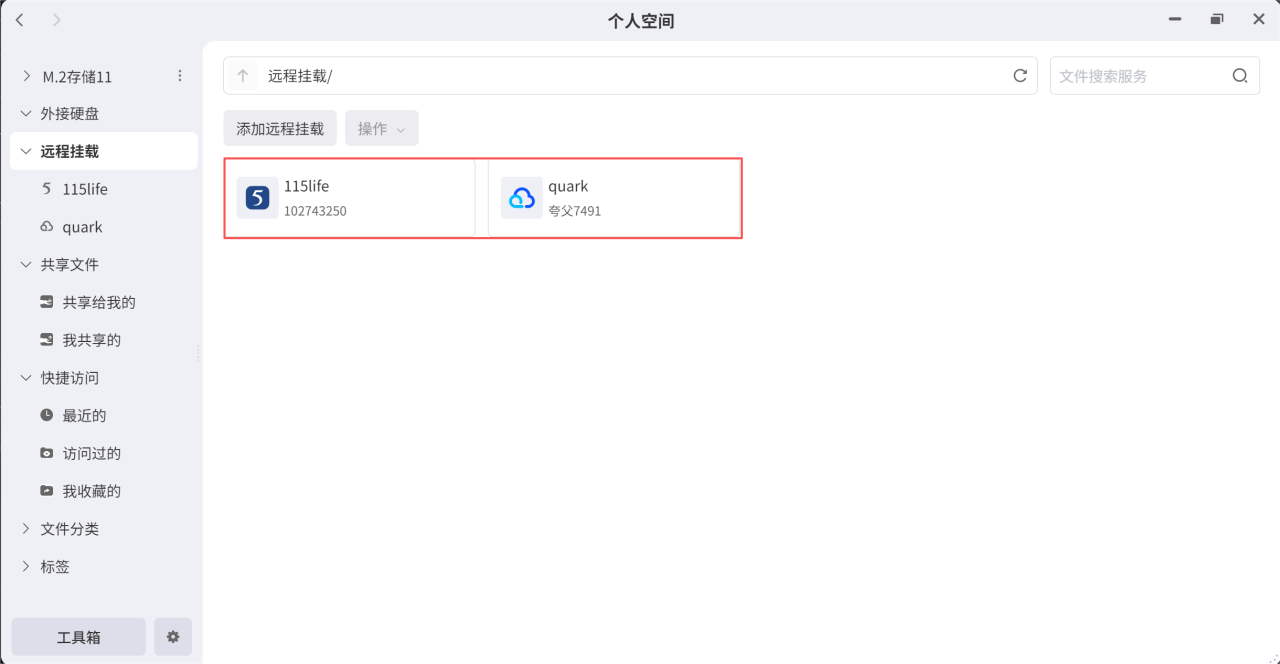The width and height of the screenshot is (1280, 664).
Task: Expand the 文件分类 section
Action: 26,529
